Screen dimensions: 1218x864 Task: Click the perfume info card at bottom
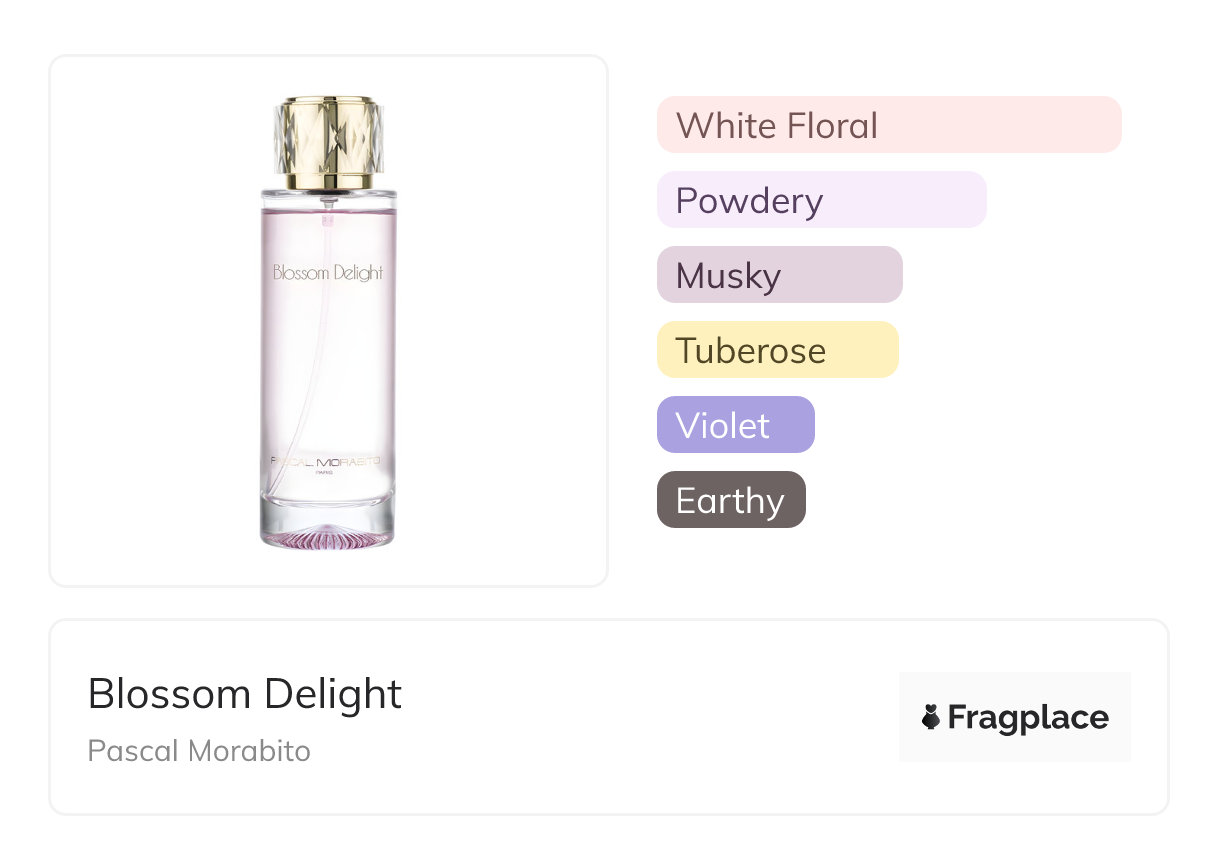click(x=609, y=717)
